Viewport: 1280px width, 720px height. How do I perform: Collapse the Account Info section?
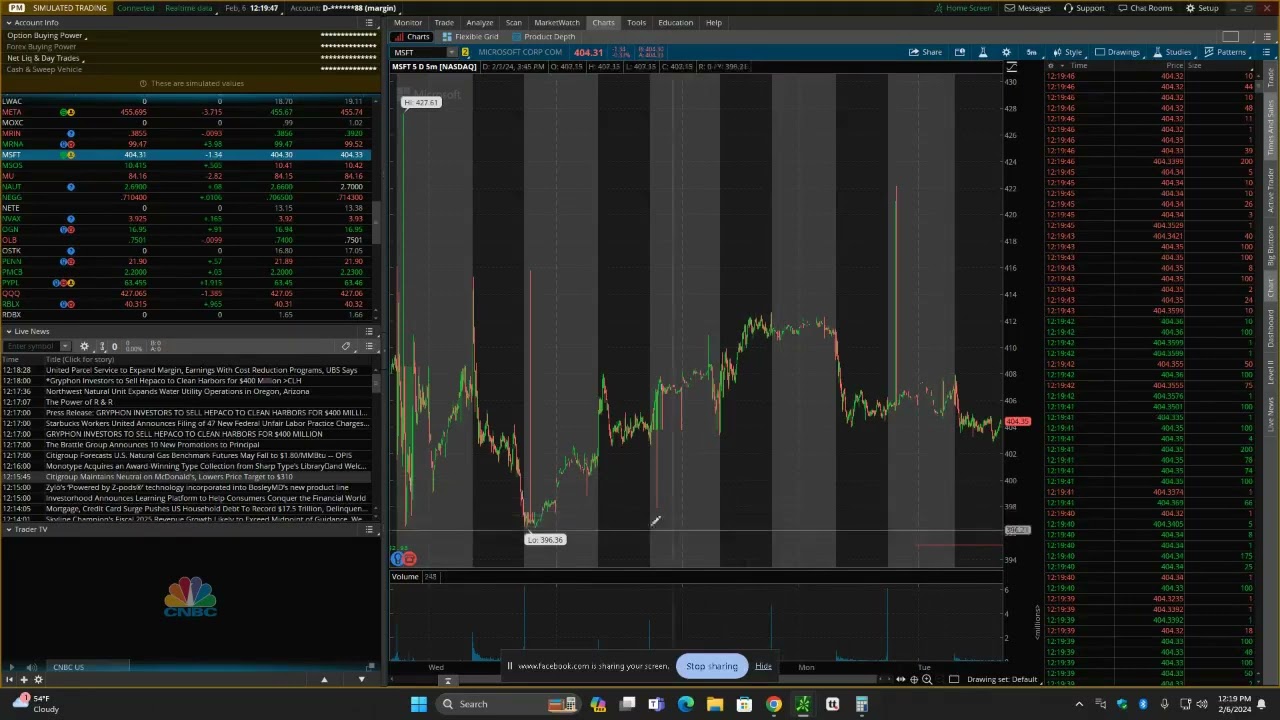point(8,22)
